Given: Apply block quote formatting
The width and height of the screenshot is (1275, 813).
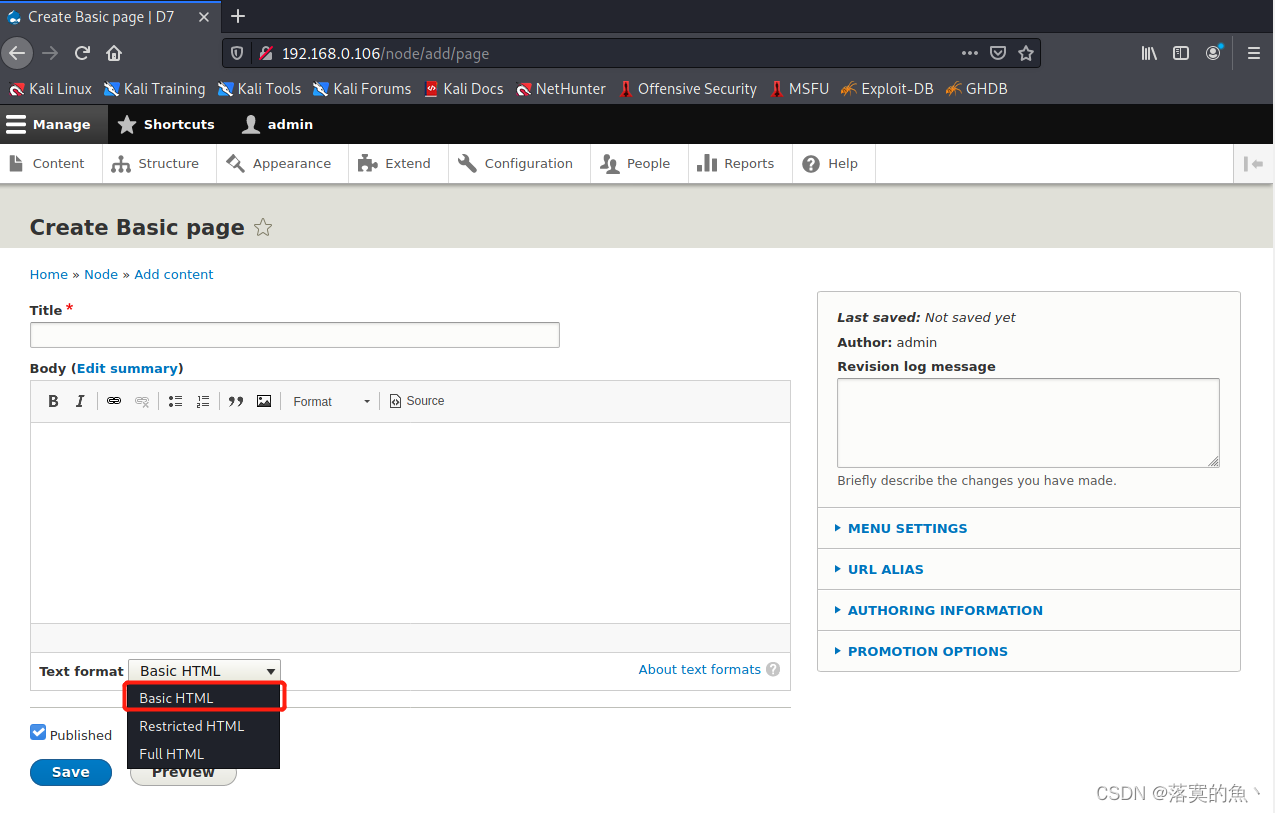Looking at the screenshot, I should point(236,401).
